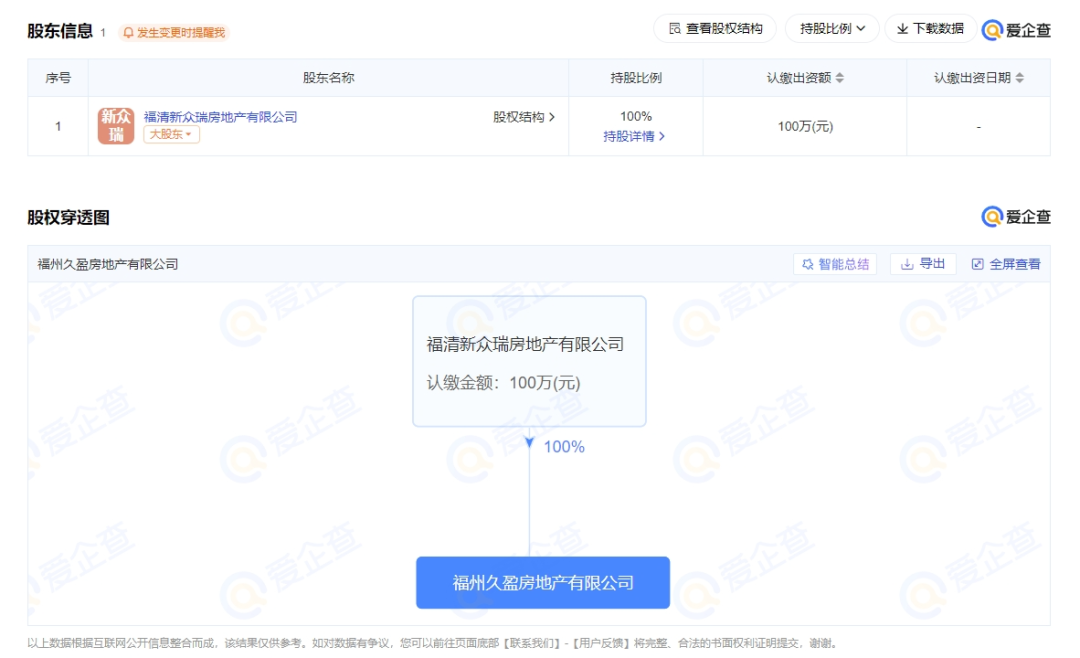1080x658 pixels.
Task: Select the 福清新众瑞房地产有限公司 chart node
Action: [529, 361]
